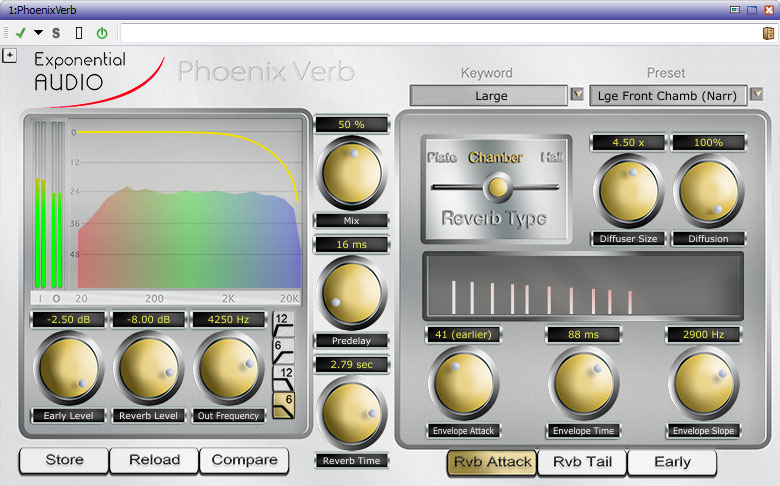Select the 6 dB high-pass filter slope

tap(284, 349)
